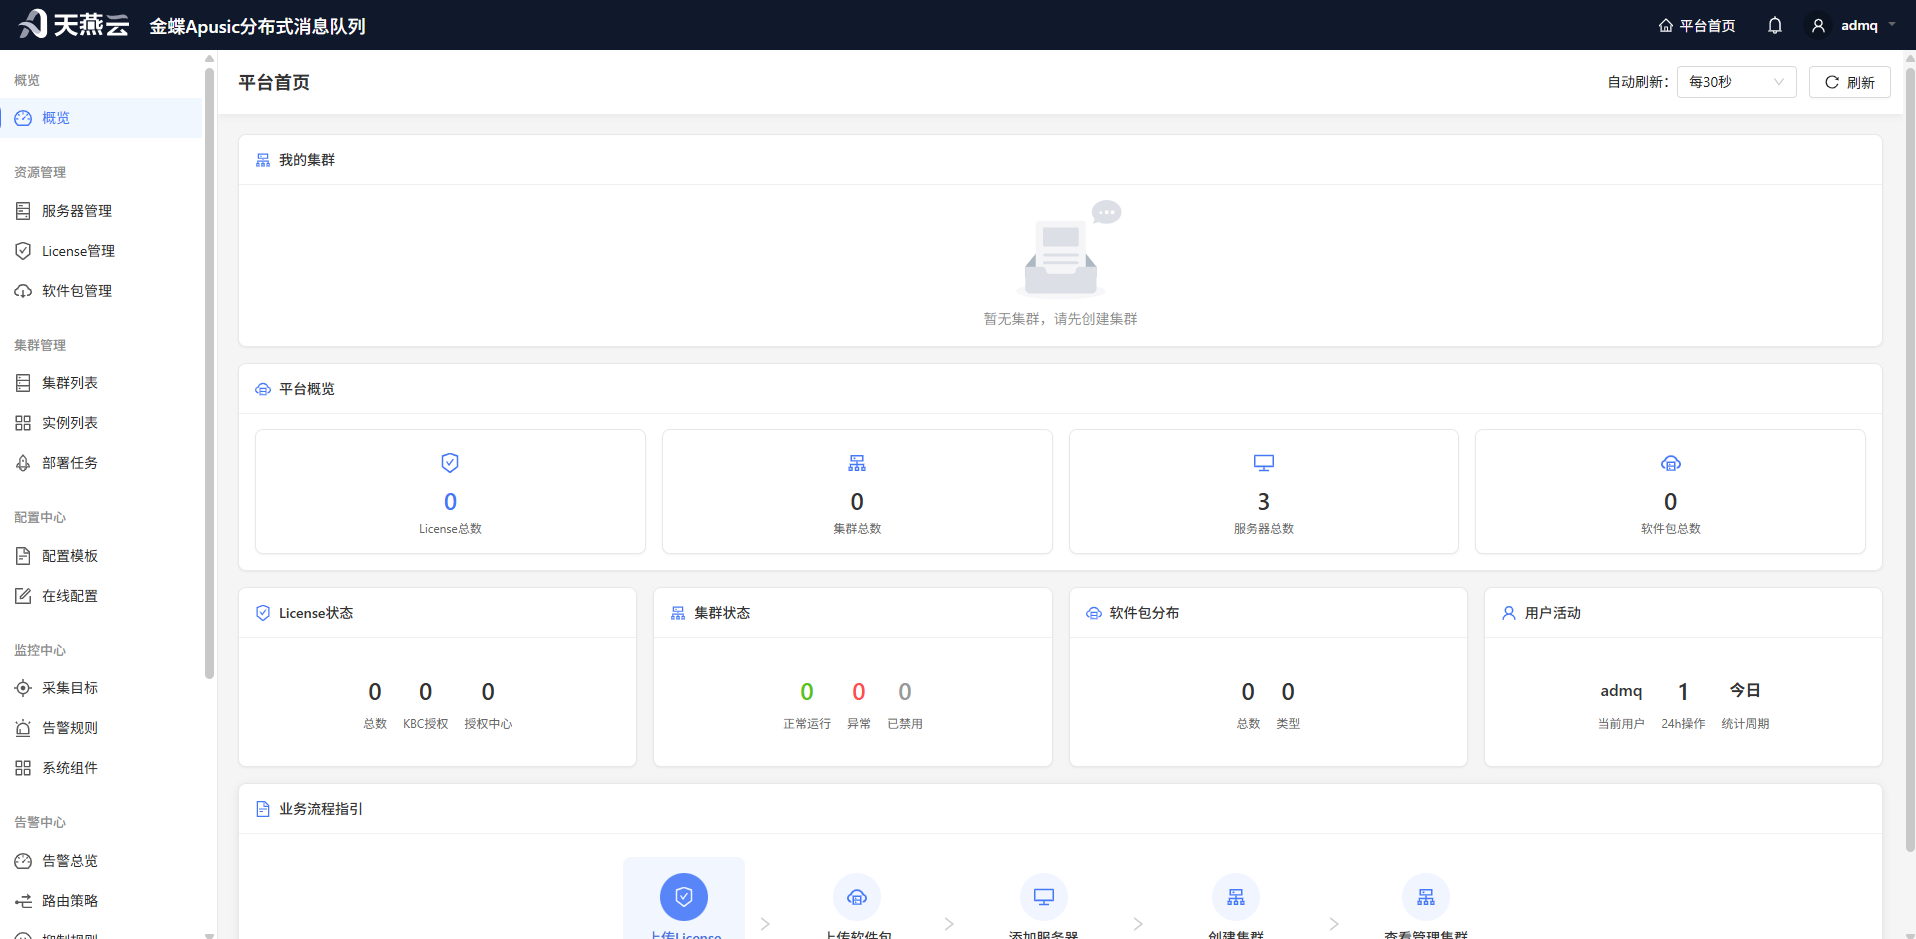This screenshot has width=1916, height=939.
Task: Click the 我的集群 section header
Action: click(1060, 160)
